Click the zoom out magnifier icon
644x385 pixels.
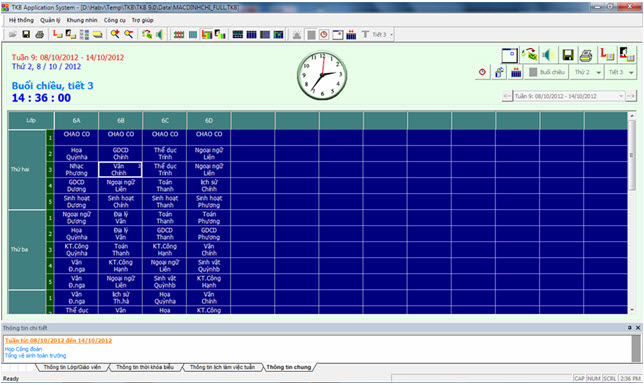click(x=129, y=35)
